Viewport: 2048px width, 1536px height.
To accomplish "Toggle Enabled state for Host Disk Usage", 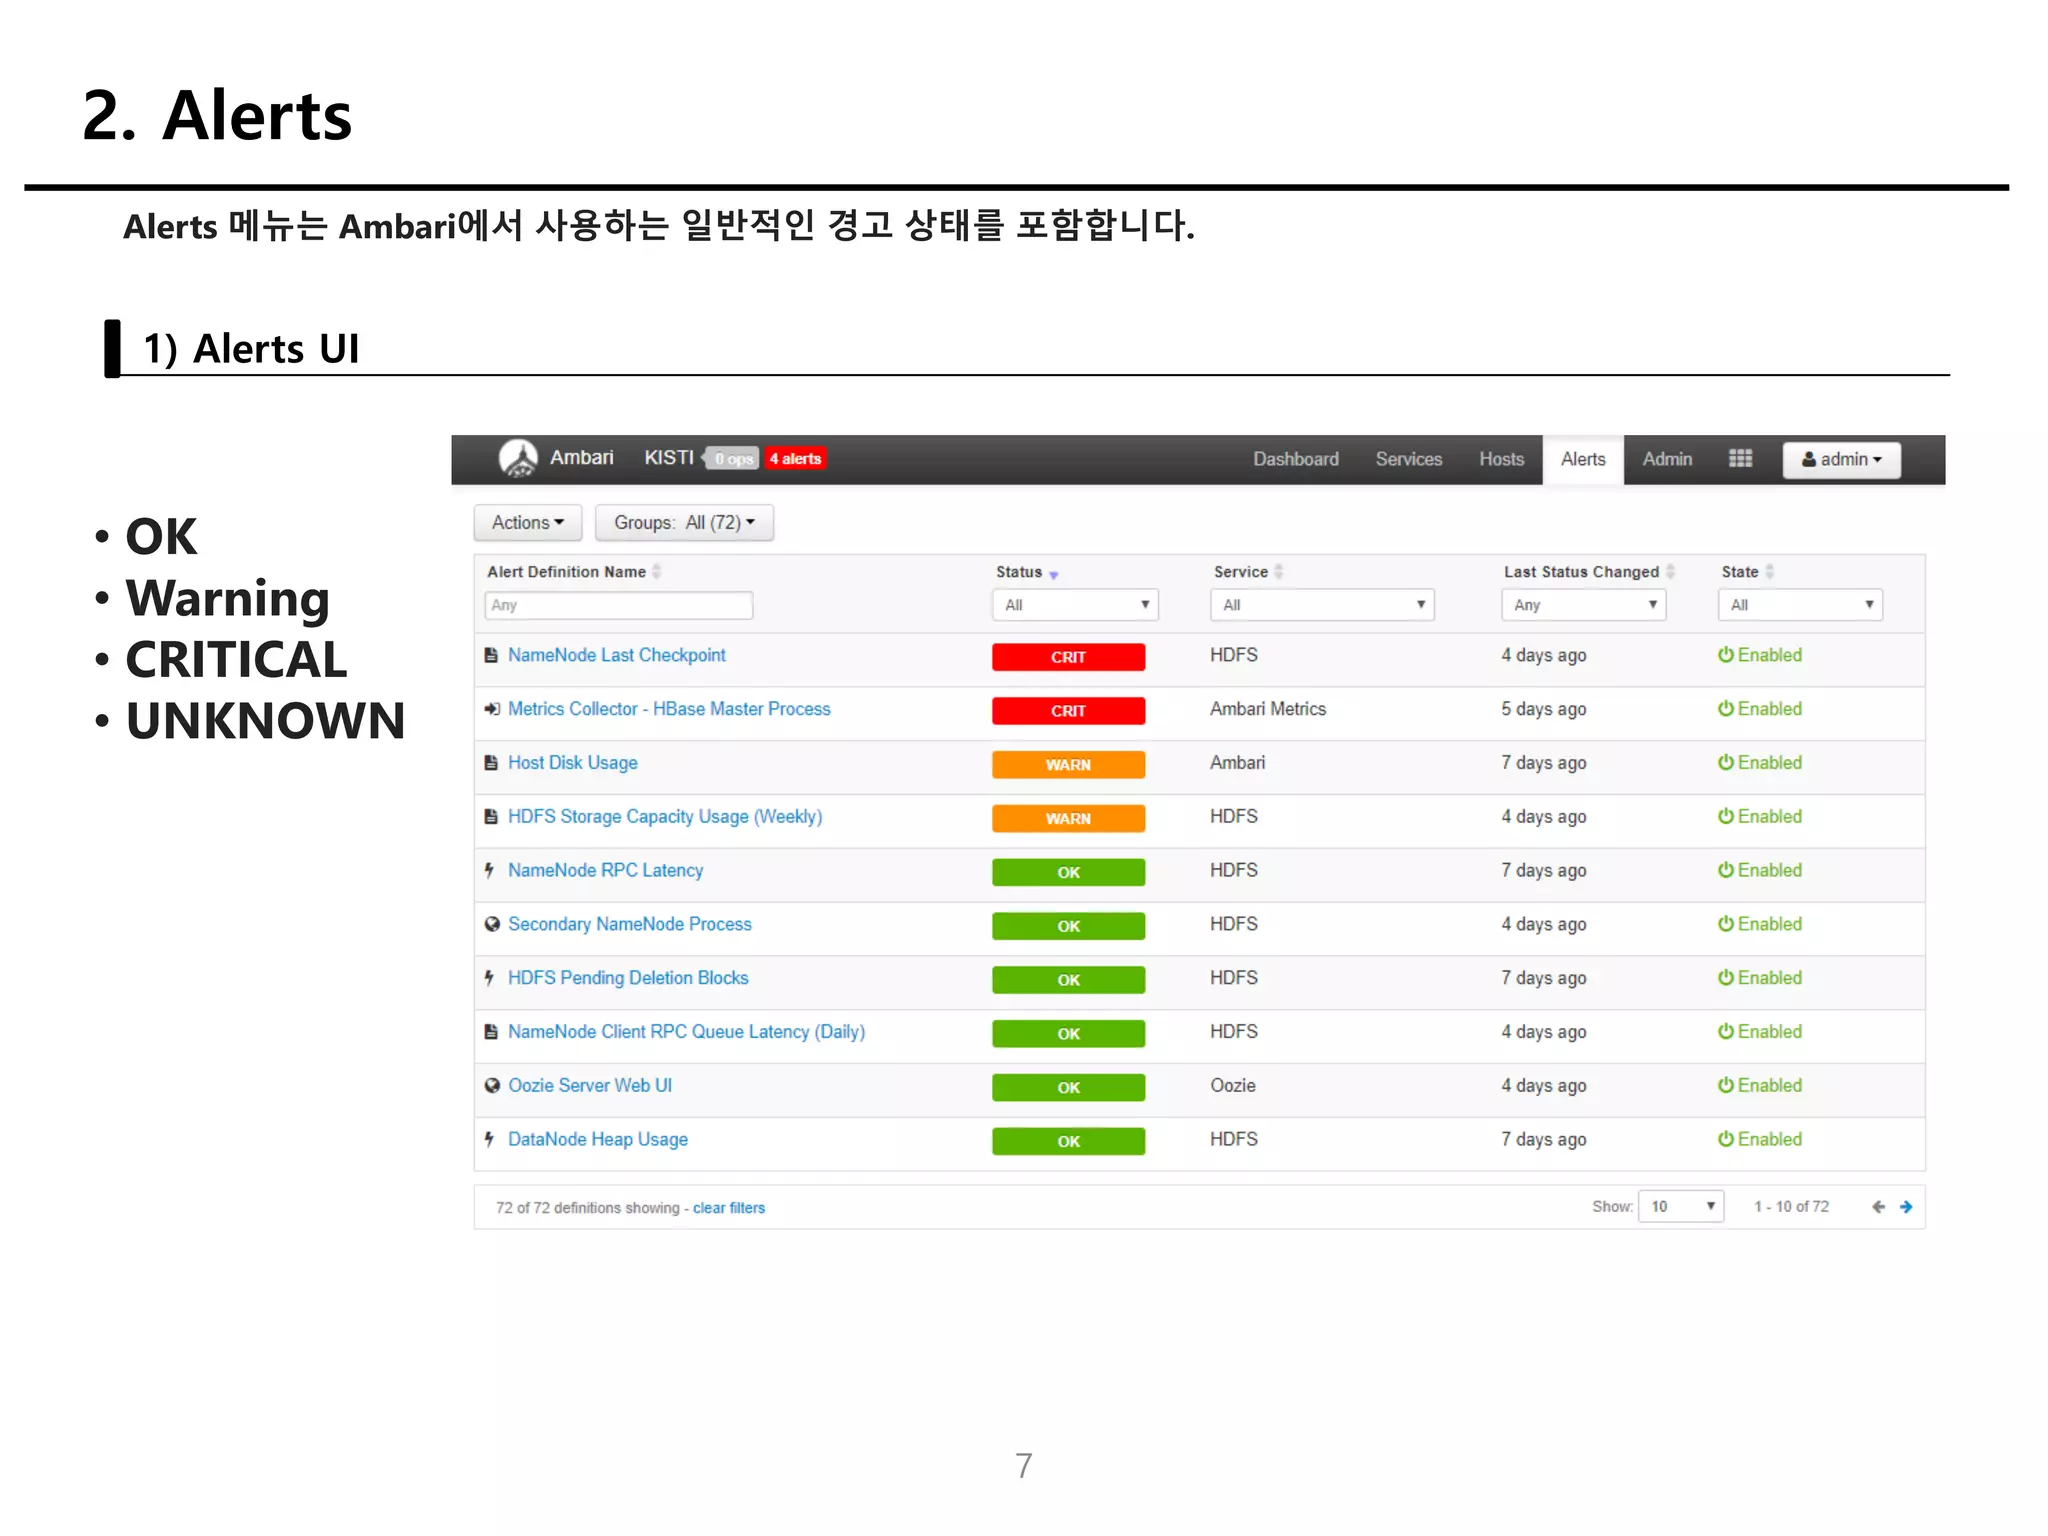I will pyautogui.click(x=1760, y=763).
